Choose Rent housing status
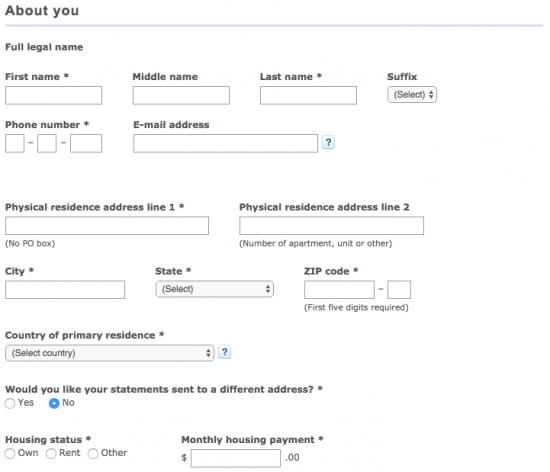 51,453
